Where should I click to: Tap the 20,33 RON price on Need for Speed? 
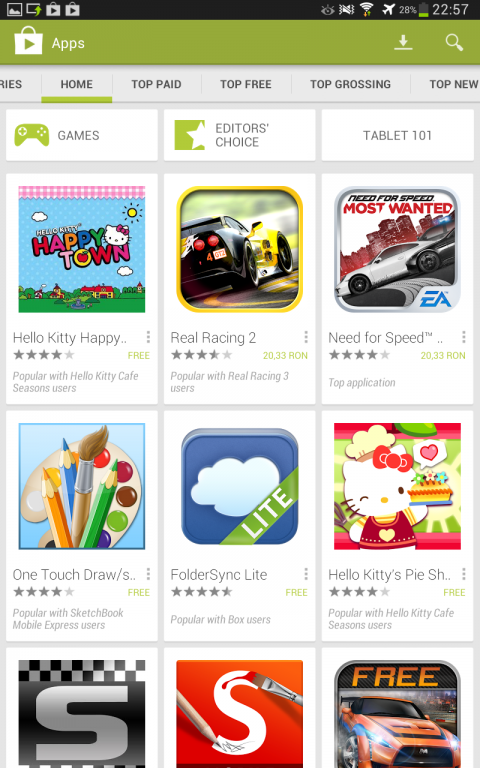pos(443,356)
